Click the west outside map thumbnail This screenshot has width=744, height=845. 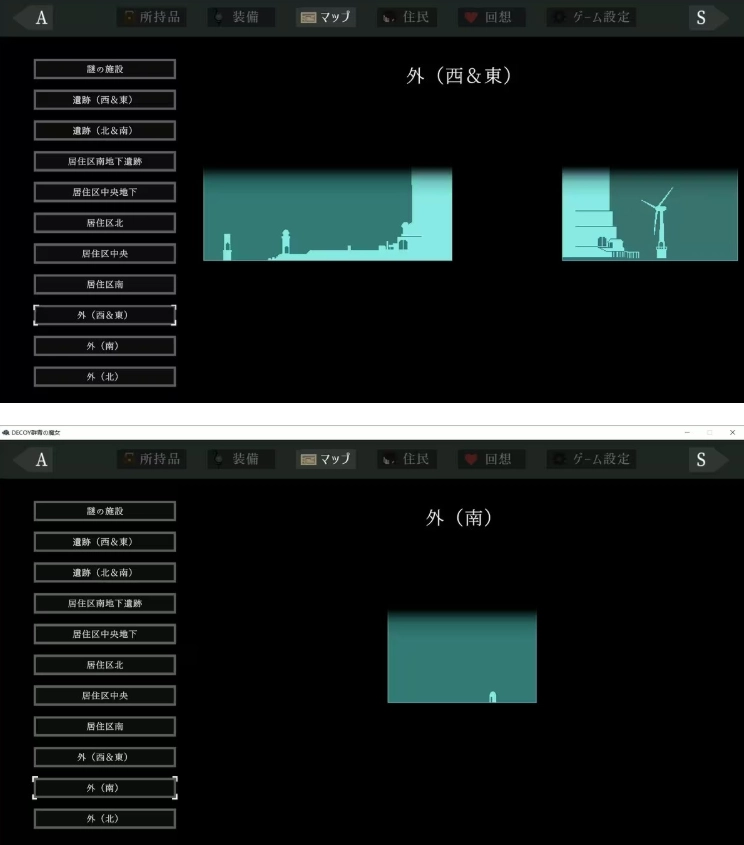[x=328, y=214]
